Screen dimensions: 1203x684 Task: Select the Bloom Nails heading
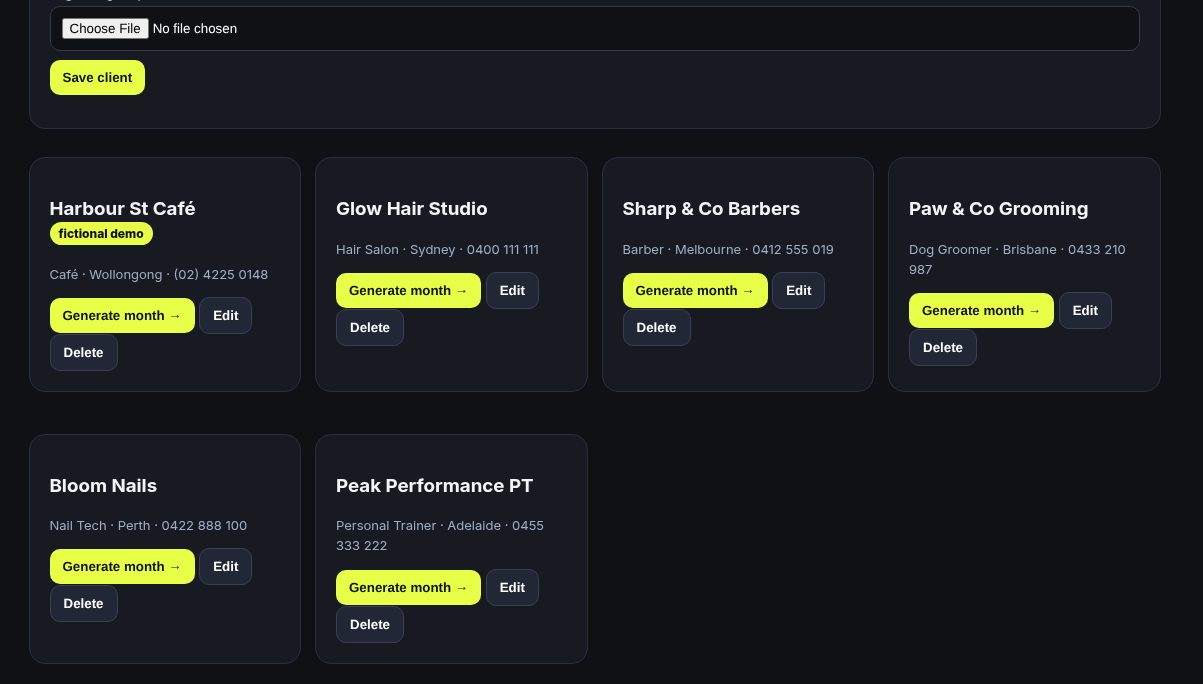click(103, 486)
